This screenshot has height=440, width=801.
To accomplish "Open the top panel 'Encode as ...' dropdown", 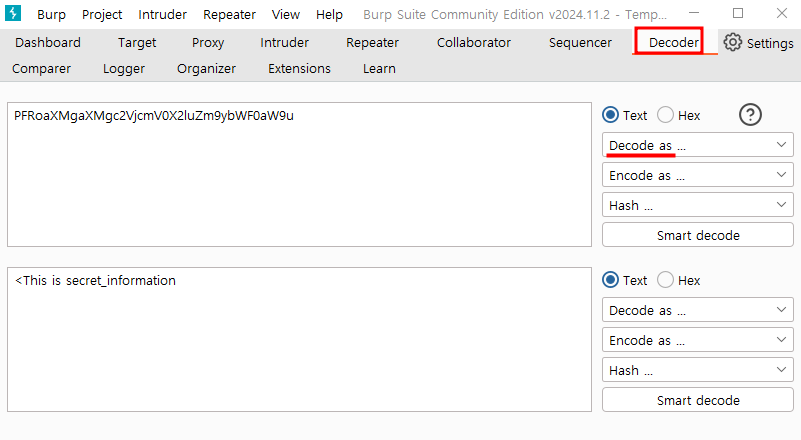I will (698, 175).
